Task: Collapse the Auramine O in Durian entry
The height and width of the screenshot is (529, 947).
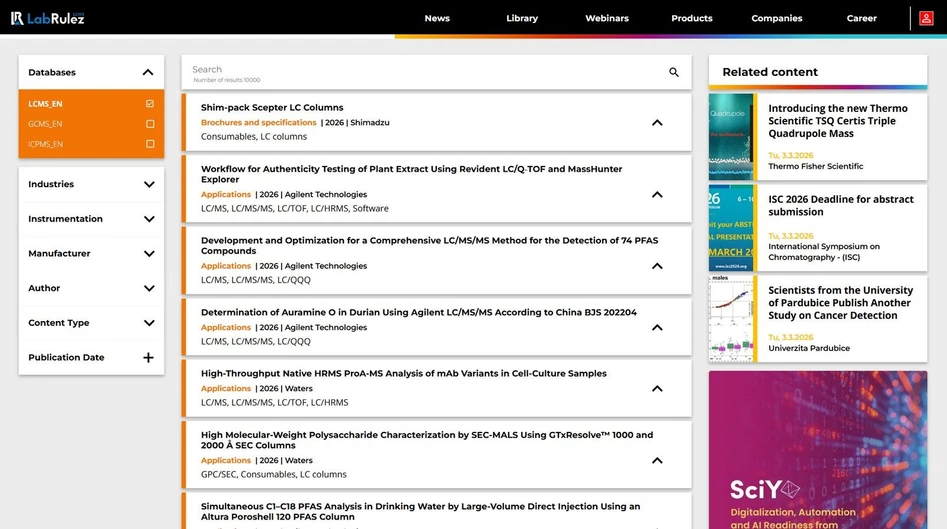Action: 657,328
